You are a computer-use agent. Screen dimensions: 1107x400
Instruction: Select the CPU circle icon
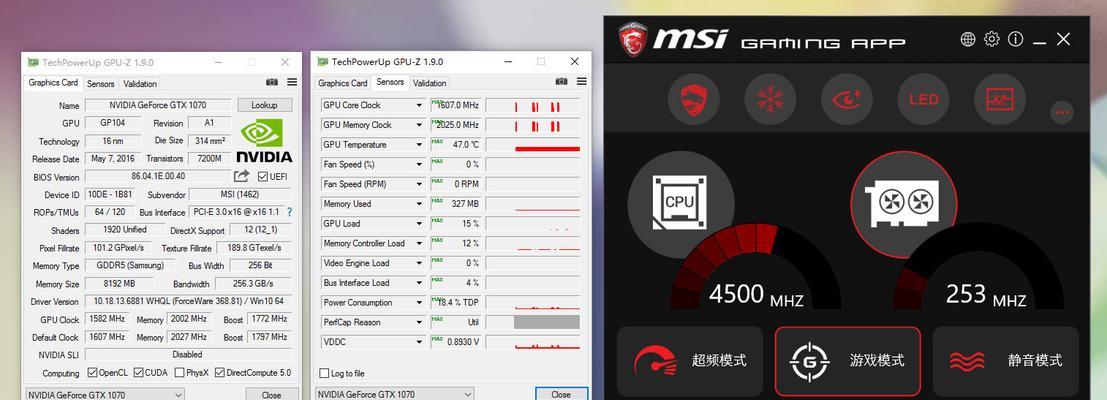pyautogui.click(x=681, y=205)
